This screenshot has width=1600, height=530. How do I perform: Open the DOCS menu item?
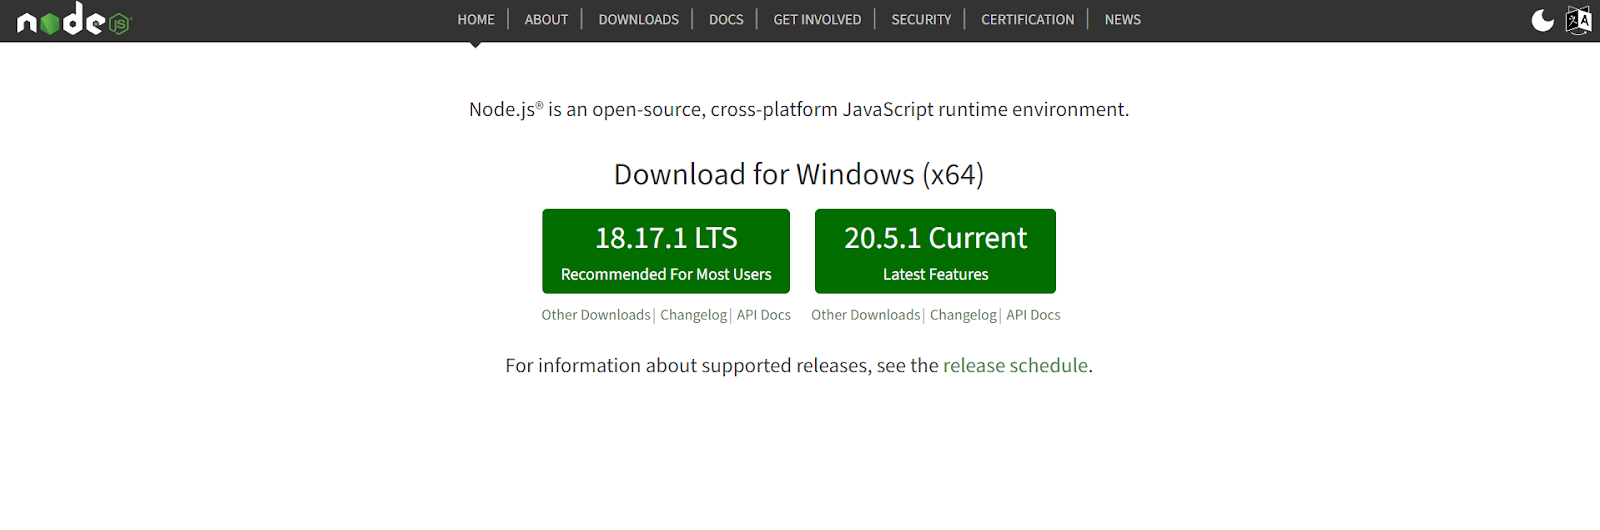pos(726,19)
